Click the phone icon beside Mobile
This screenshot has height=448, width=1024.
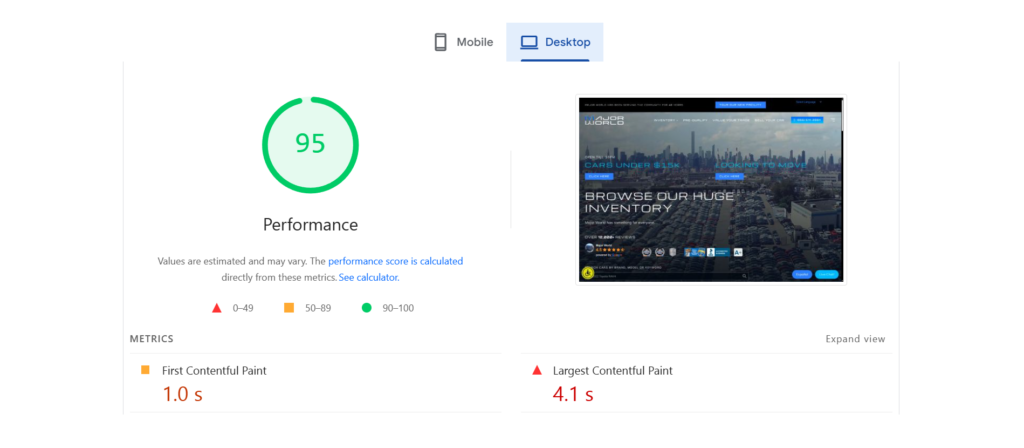coord(439,42)
